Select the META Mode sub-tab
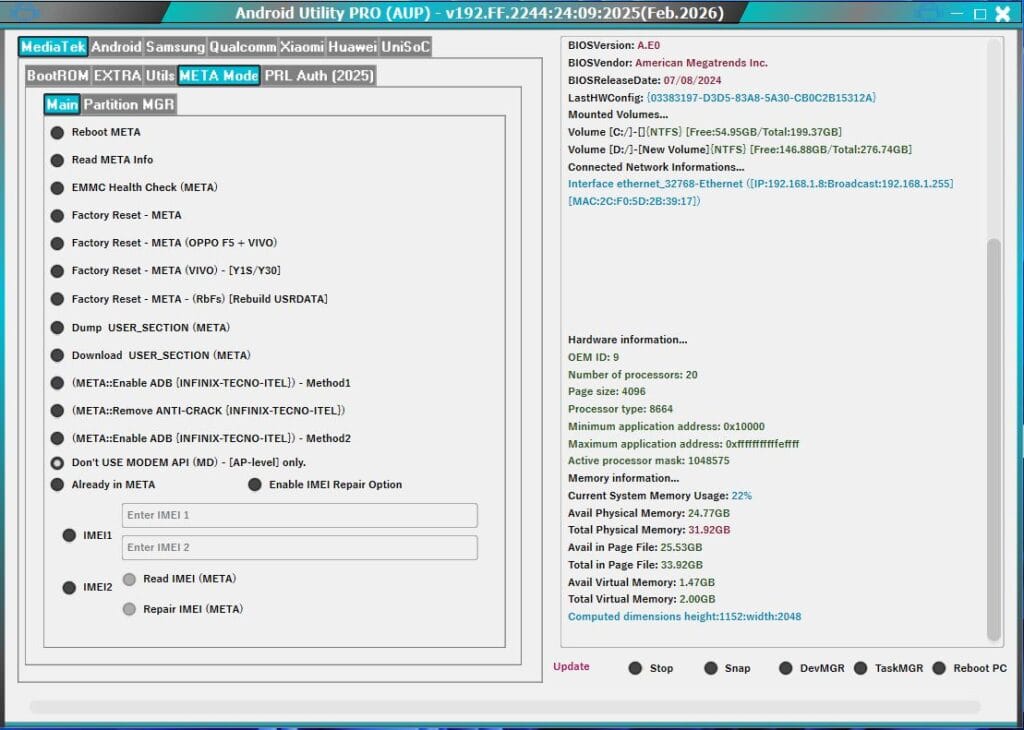The width and height of the screenshot is (1024, 730). click(219, 76)
